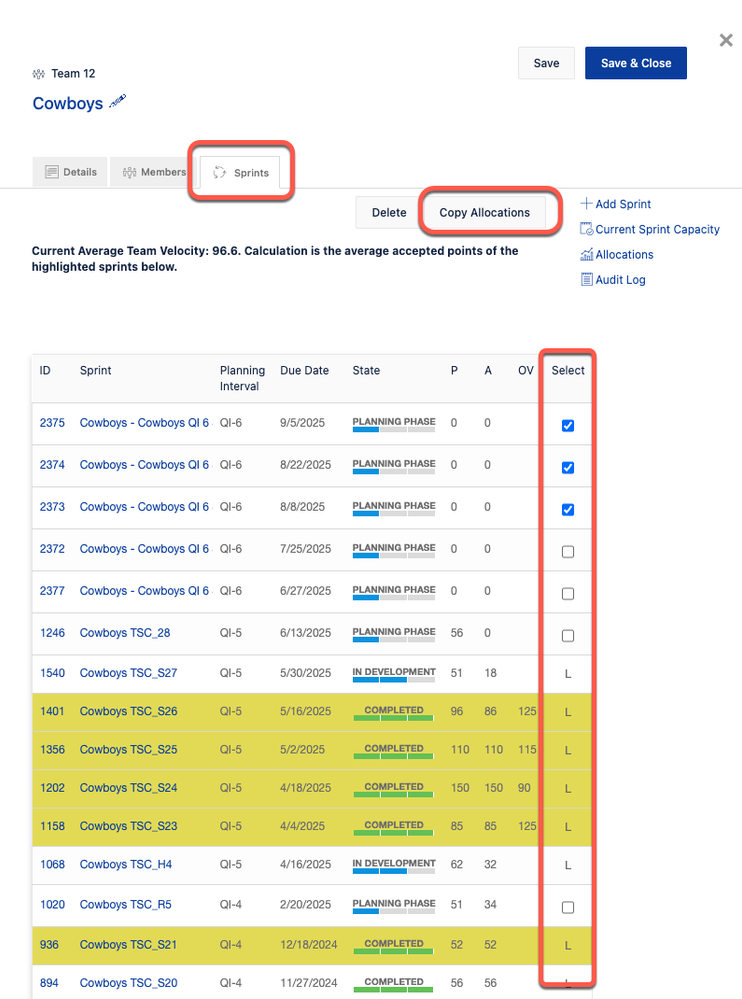Open sprint ID 2377
The height and width of the screenshot is (999, 742).
[x=52, y=591]
